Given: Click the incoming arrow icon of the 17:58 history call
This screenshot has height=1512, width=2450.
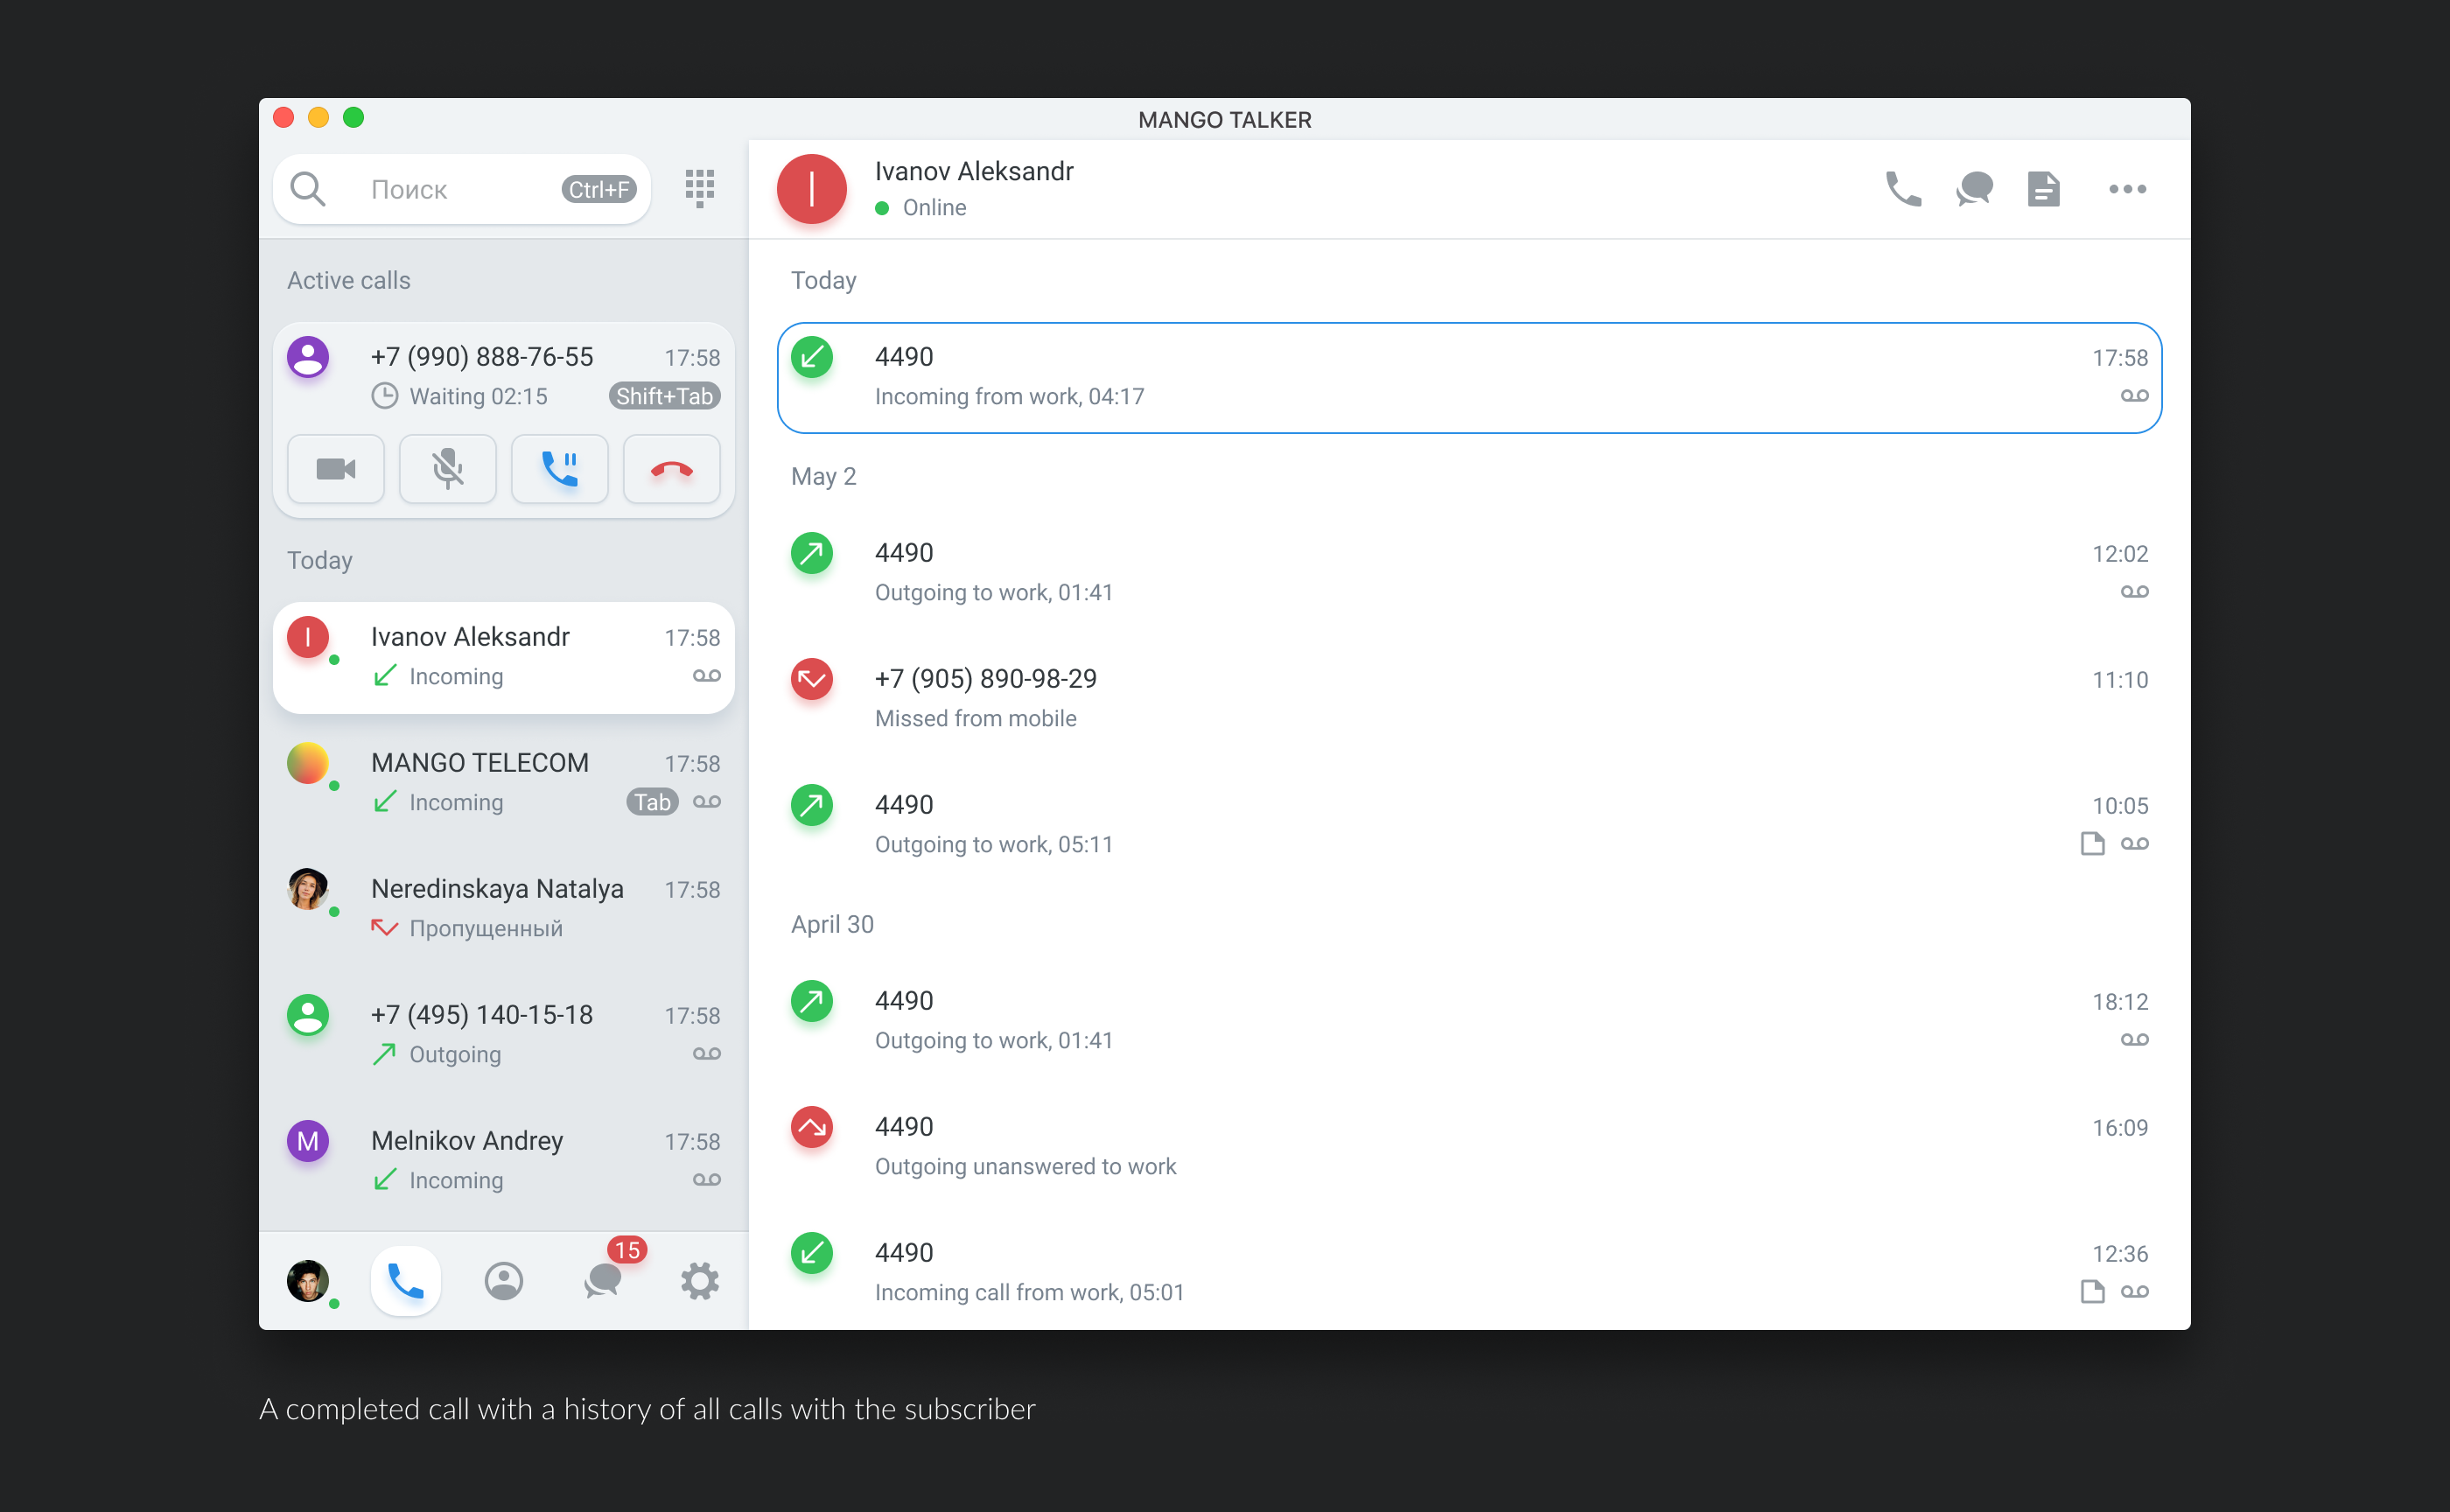Looking at the screenshot, I should (812, 357).
